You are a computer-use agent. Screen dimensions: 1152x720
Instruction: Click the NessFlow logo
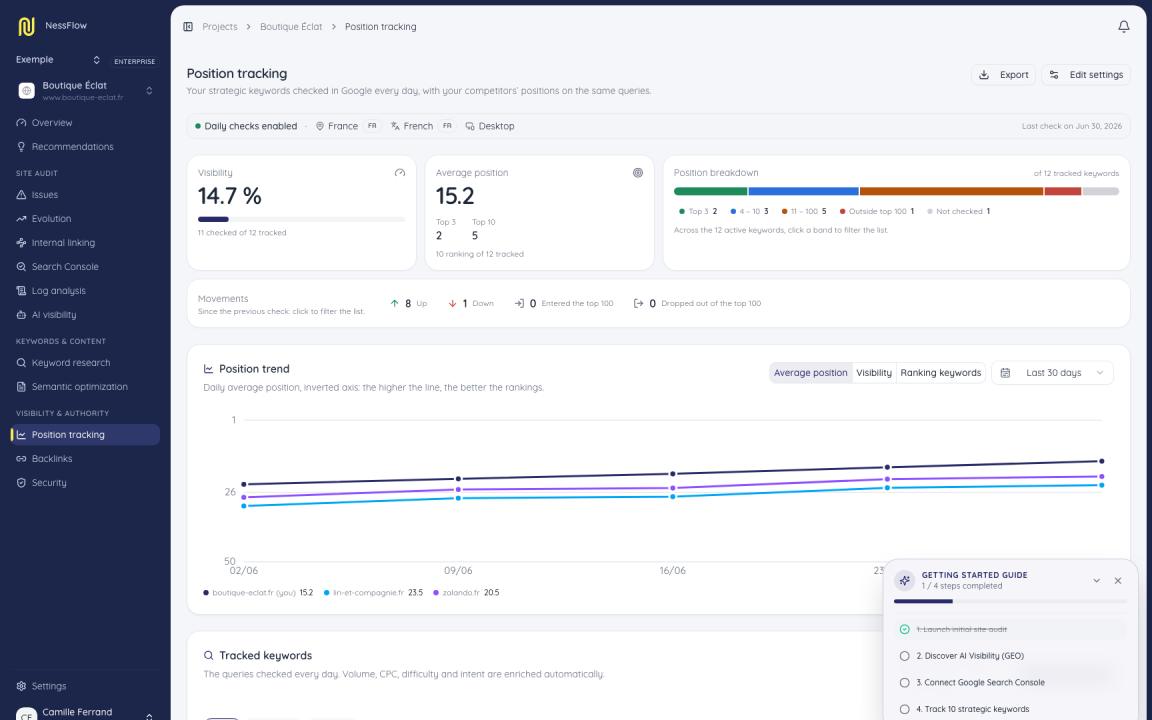point(26,26)
